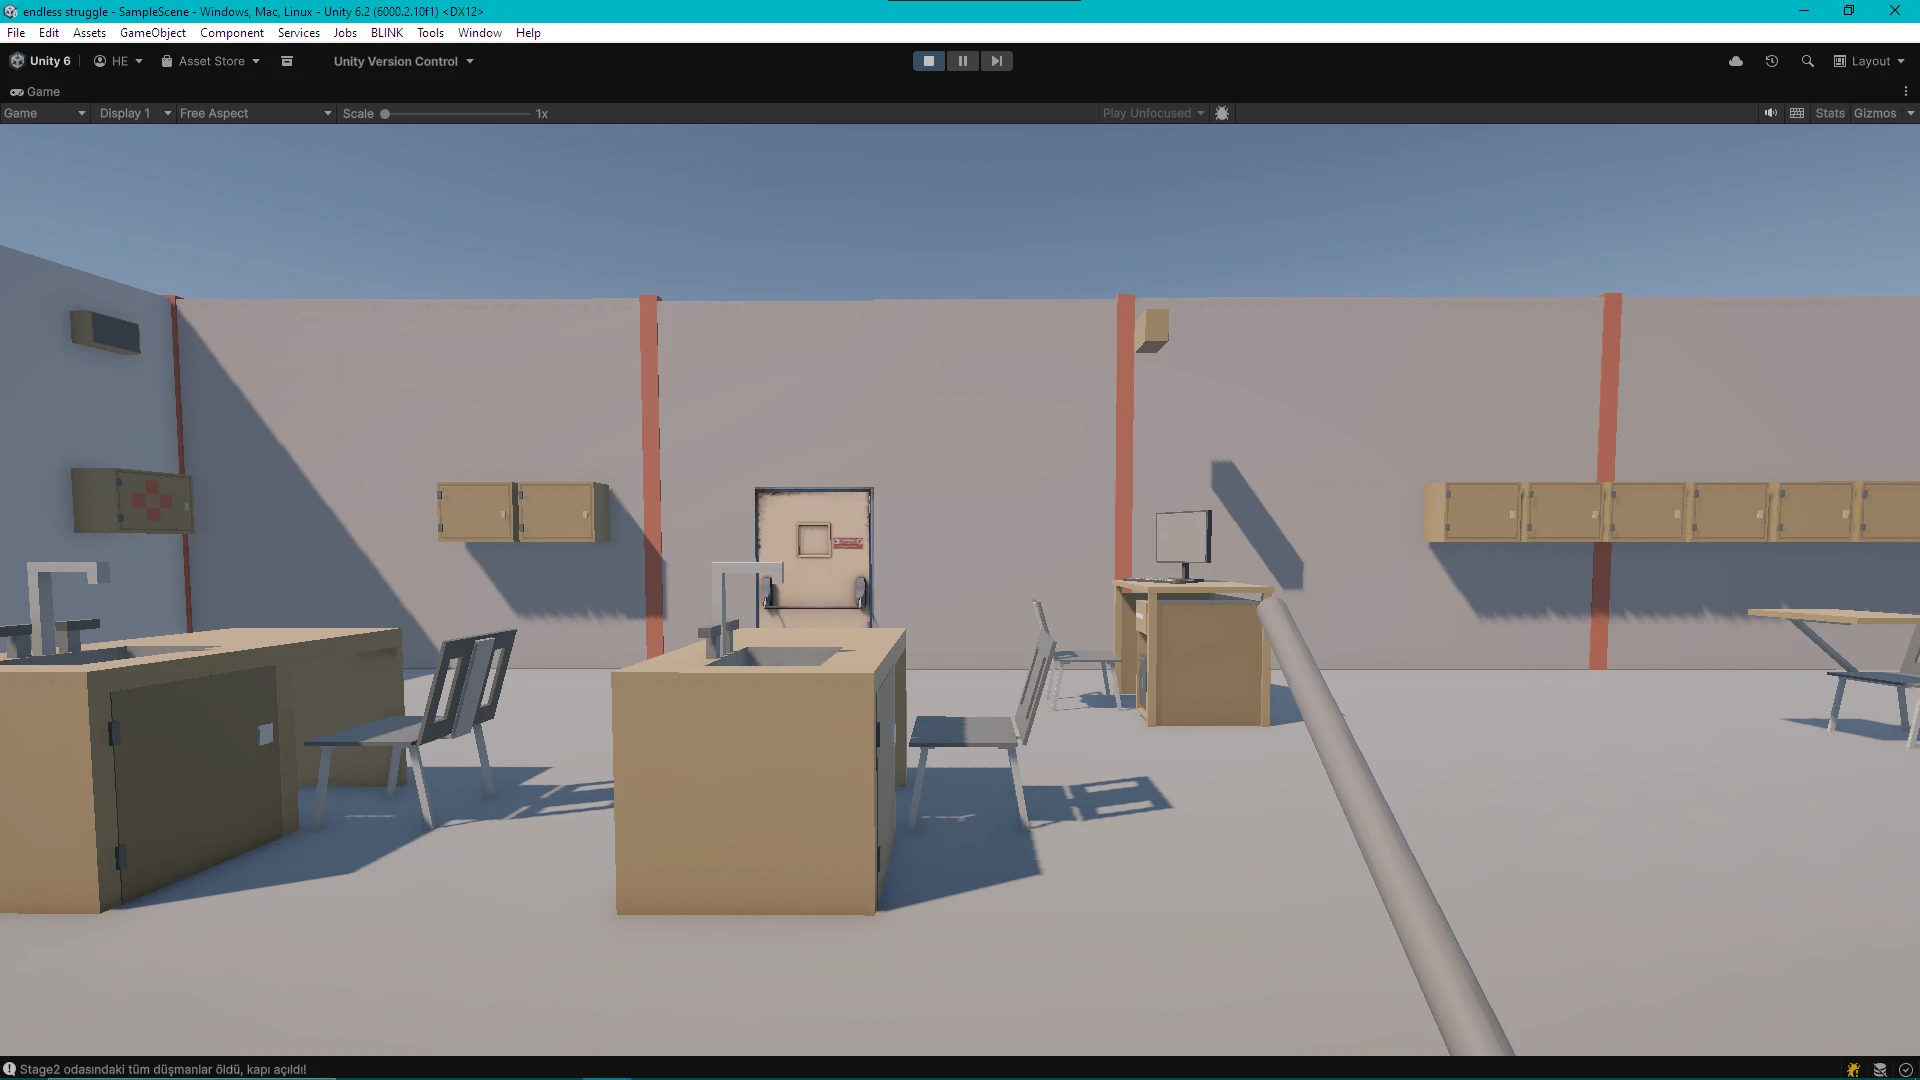
Task: Toggle the Stats overlay
Action: (x=1830, y=113)
